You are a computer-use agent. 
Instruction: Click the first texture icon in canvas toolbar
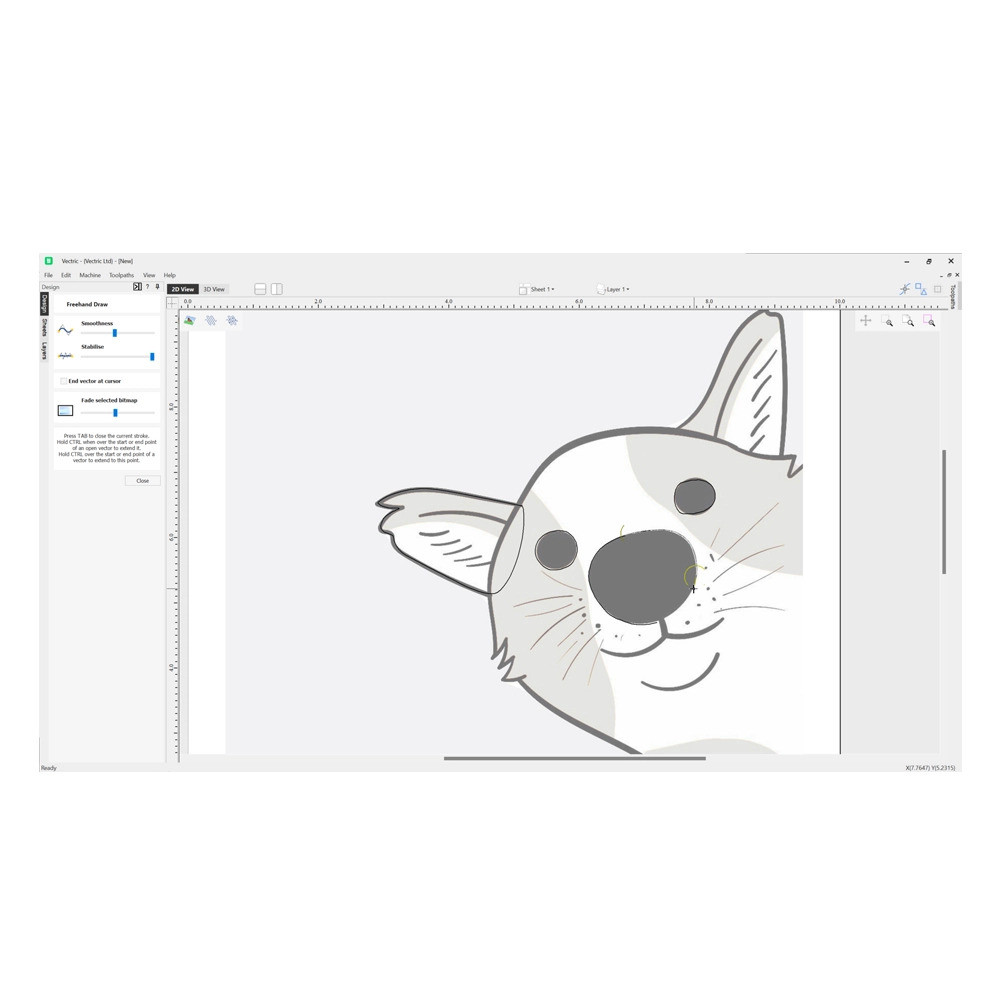click(211, 321)
